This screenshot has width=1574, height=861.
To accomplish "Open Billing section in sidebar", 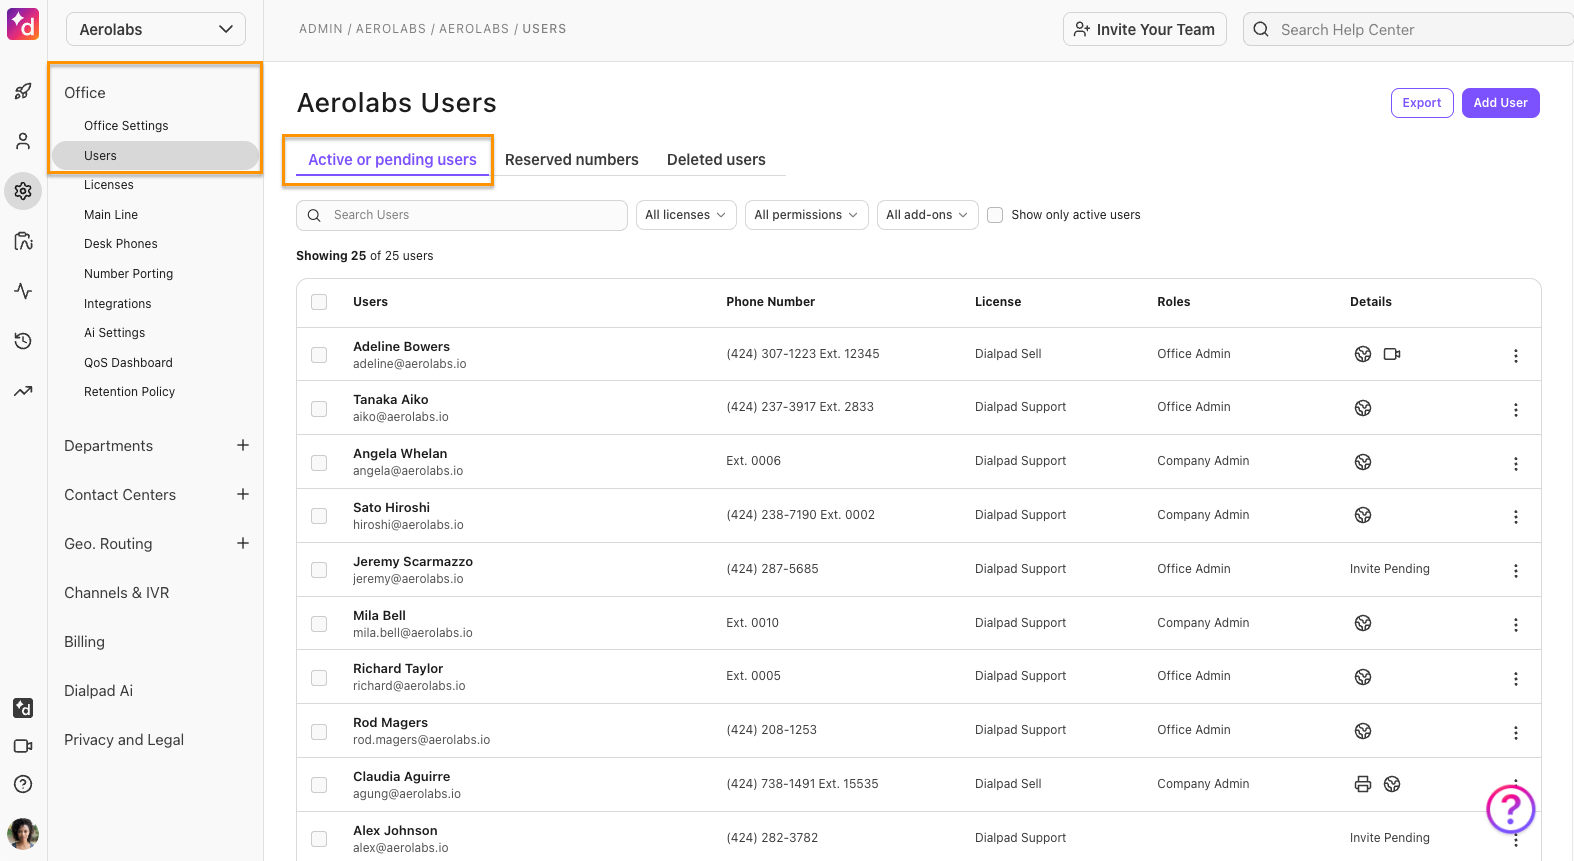I will pos(84,642).
